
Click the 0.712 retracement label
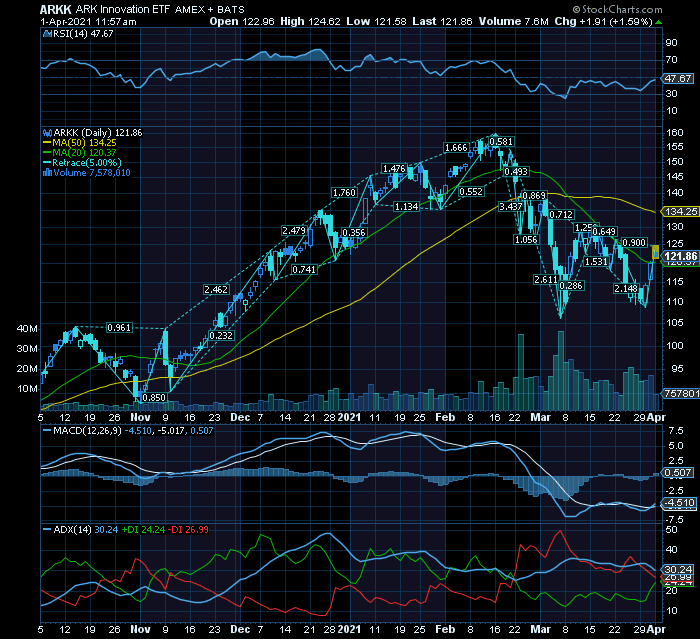point(561,215)
